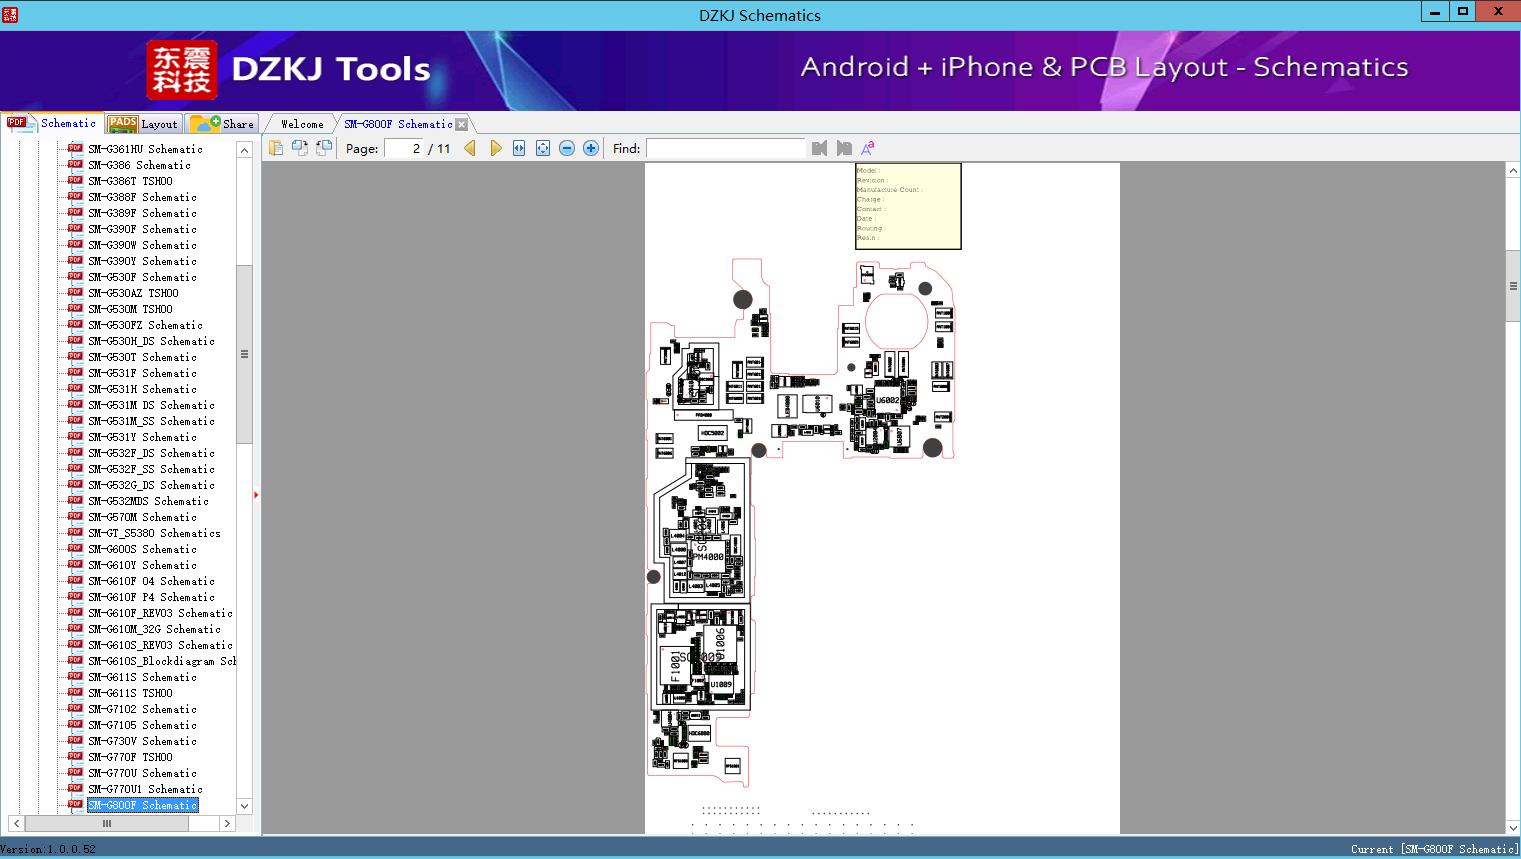1521x859 pixels.
Task: Select the highlighted SM-G800F Schematic entry
Action: tap(142, 805)
